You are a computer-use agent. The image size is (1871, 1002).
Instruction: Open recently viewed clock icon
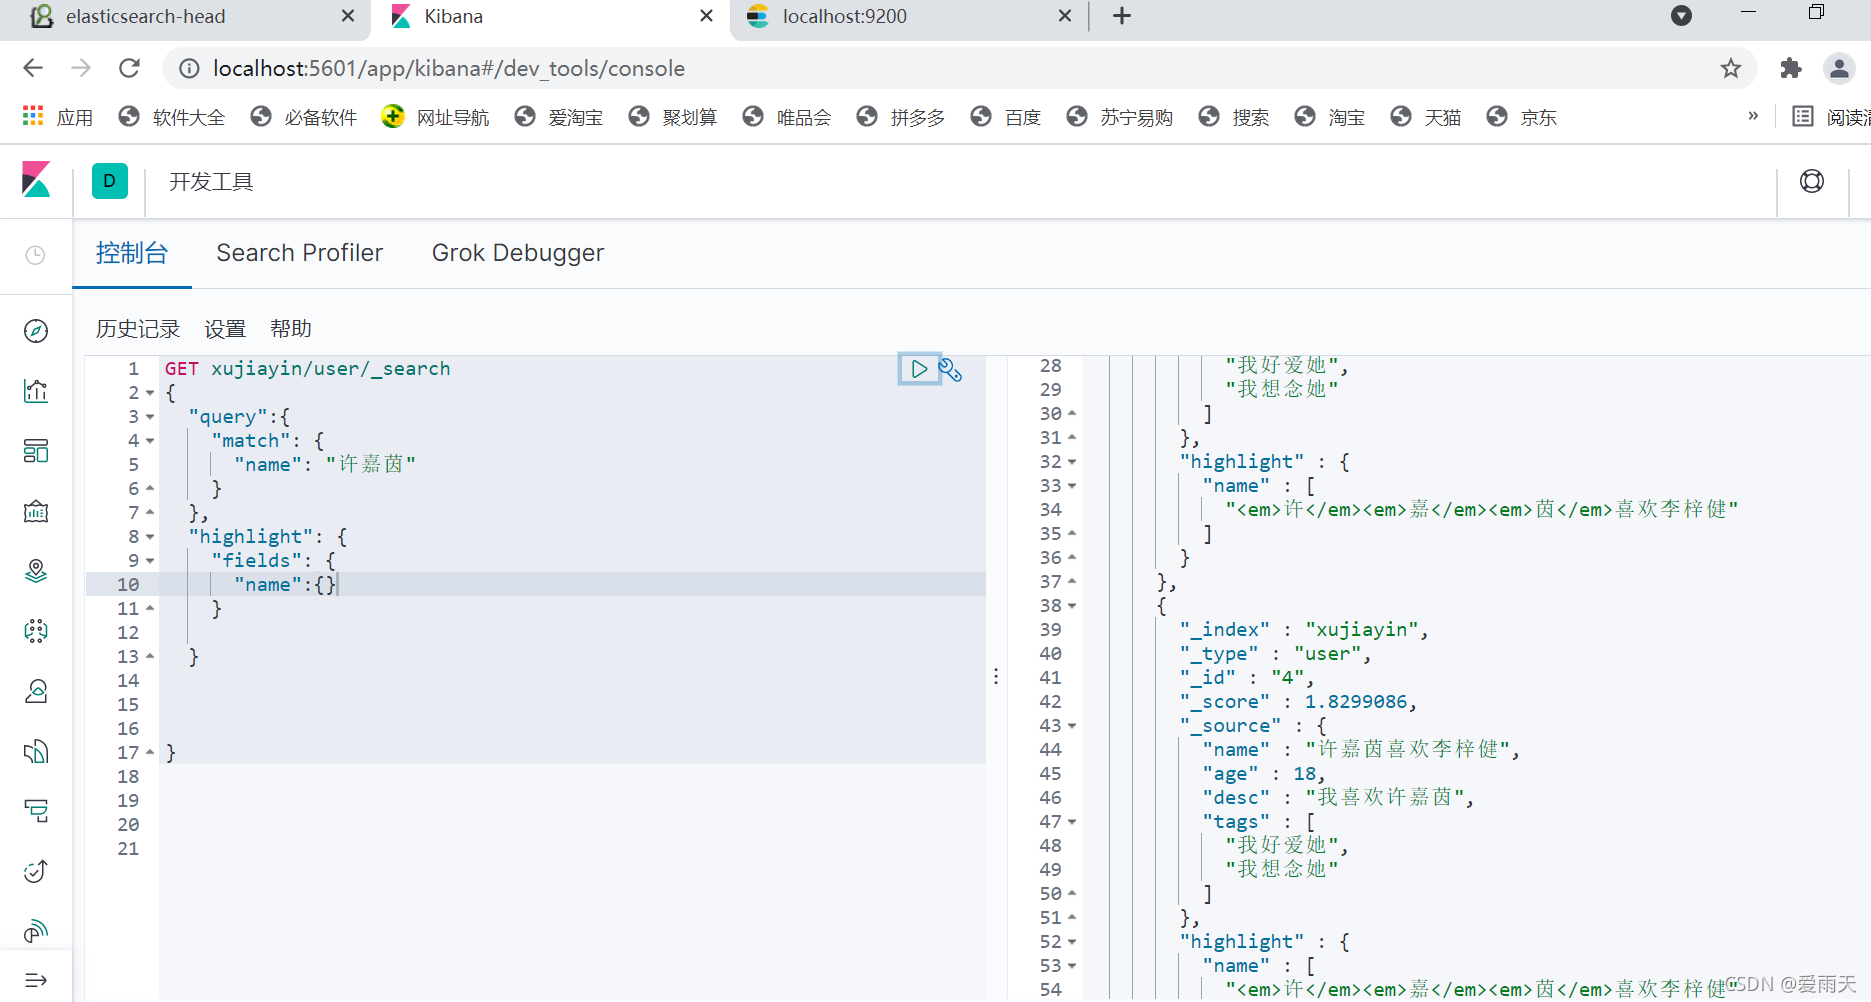(35, 255)
